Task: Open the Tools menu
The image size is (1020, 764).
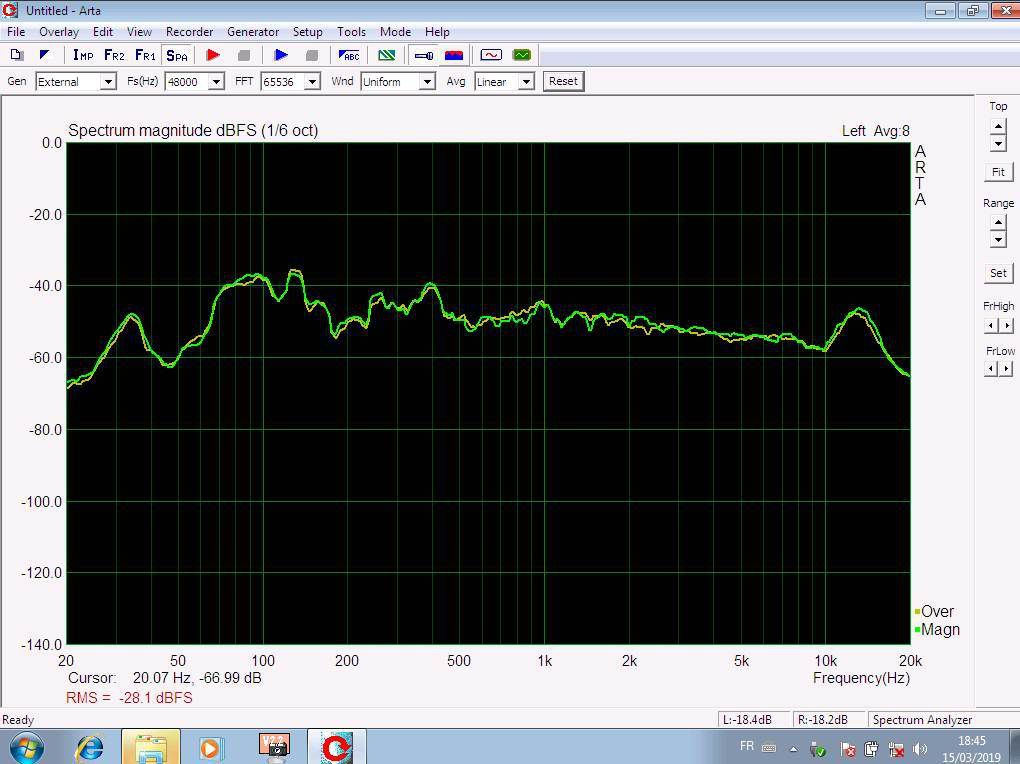Action: click(x=351, y=32)
